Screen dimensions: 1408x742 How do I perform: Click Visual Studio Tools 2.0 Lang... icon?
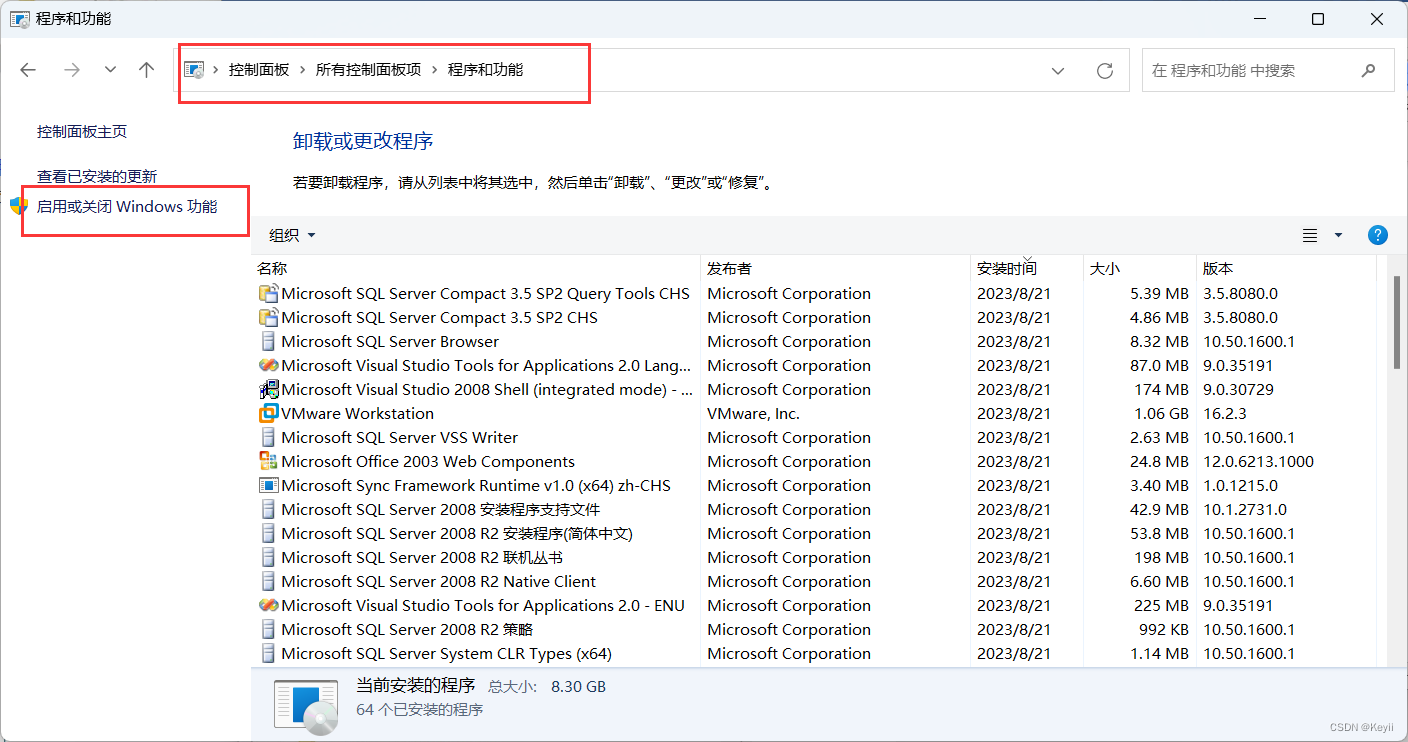268,366
